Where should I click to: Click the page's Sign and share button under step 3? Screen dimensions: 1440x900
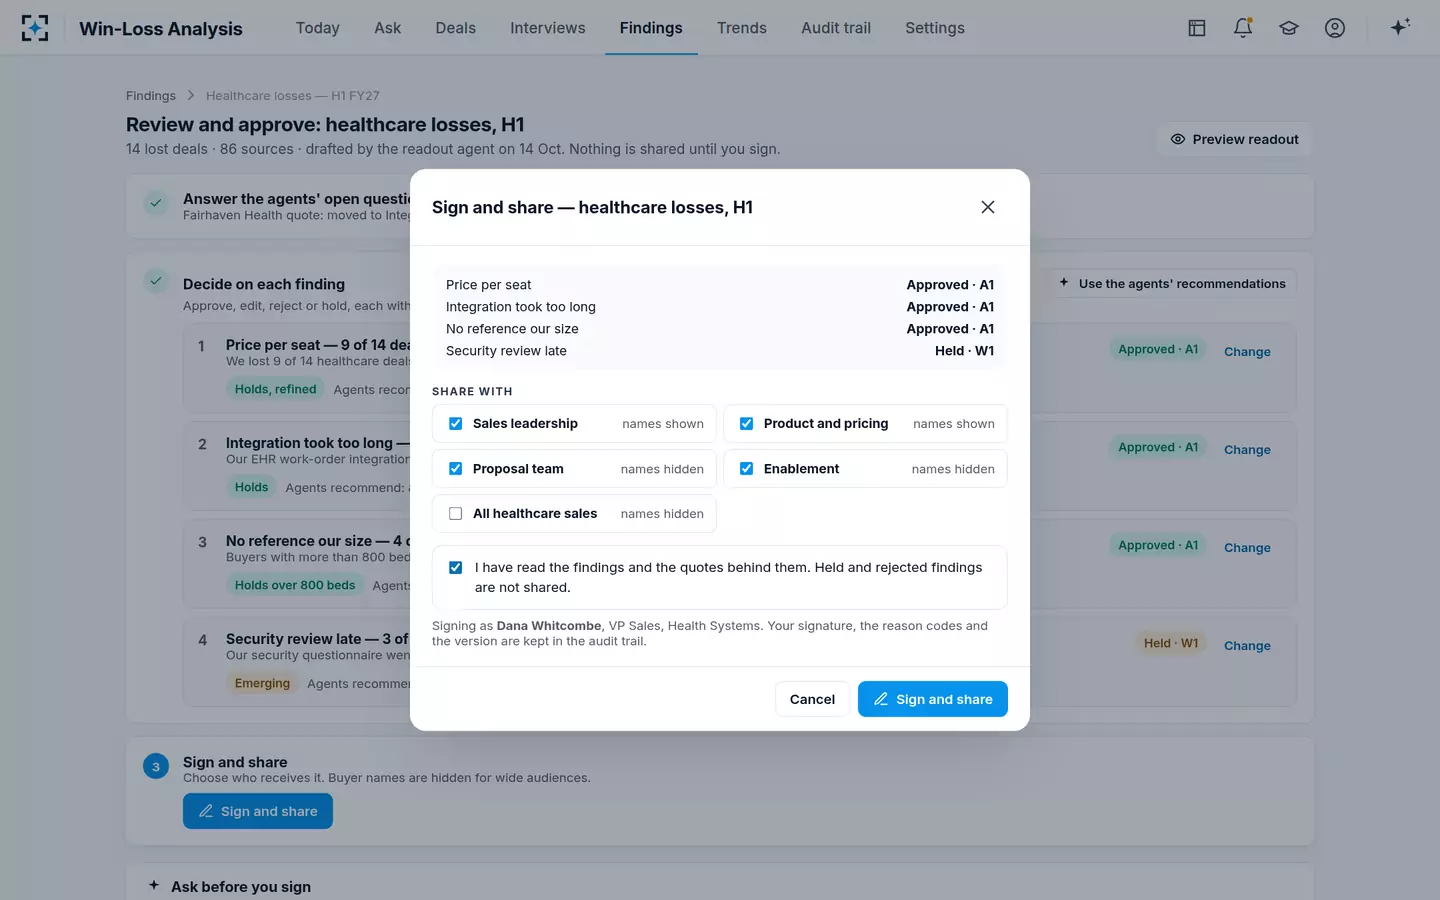pyautogui.click(x=258, y=811)
